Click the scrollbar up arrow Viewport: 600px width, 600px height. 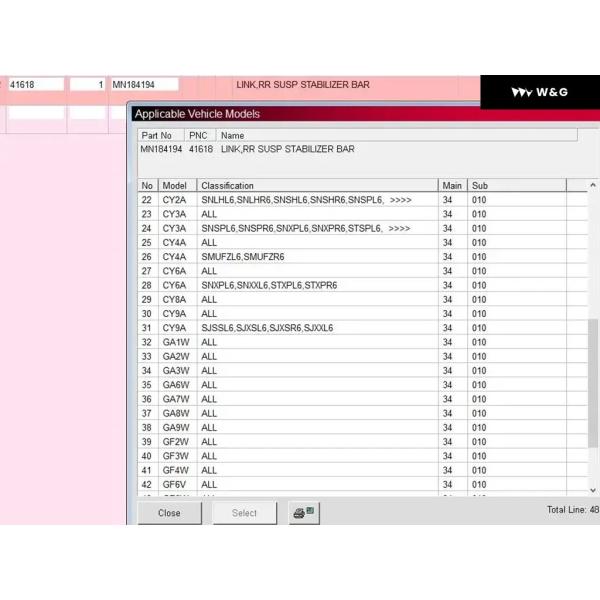tap(593, 186)
